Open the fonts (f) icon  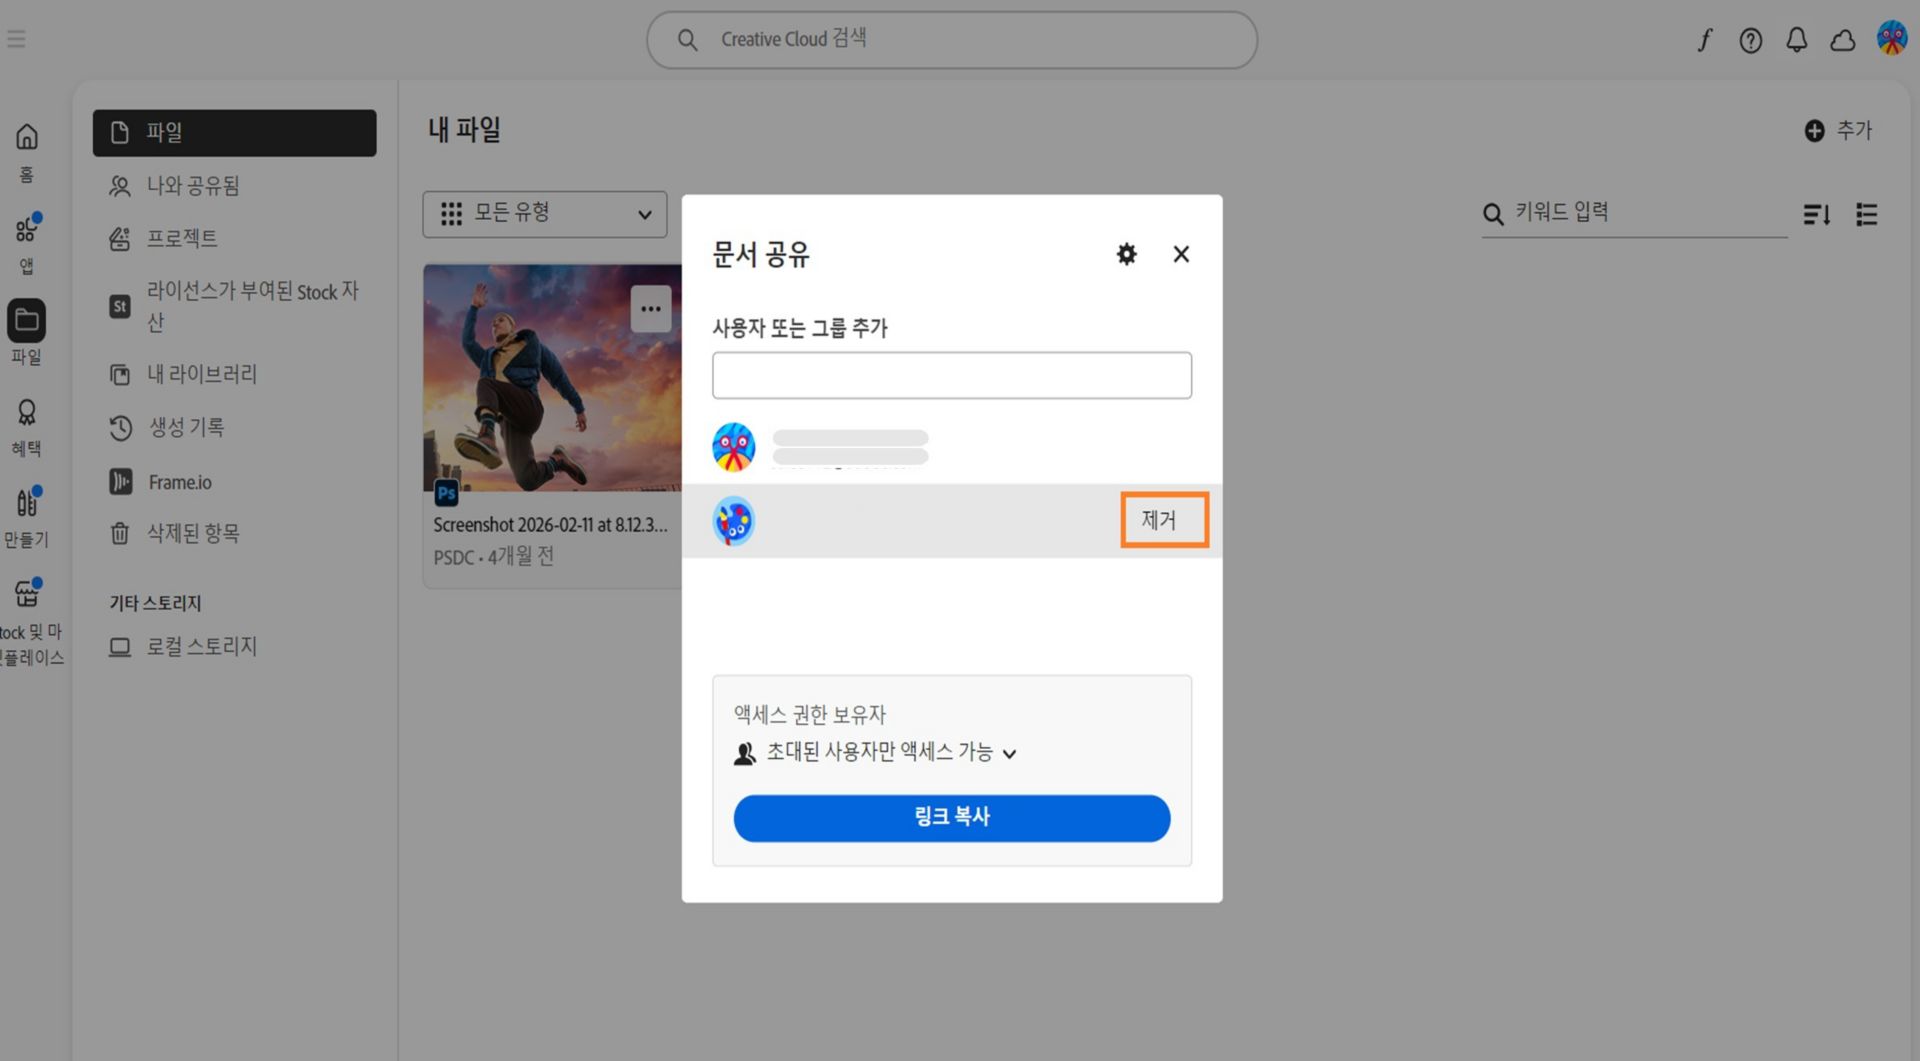click(1704, 40)
